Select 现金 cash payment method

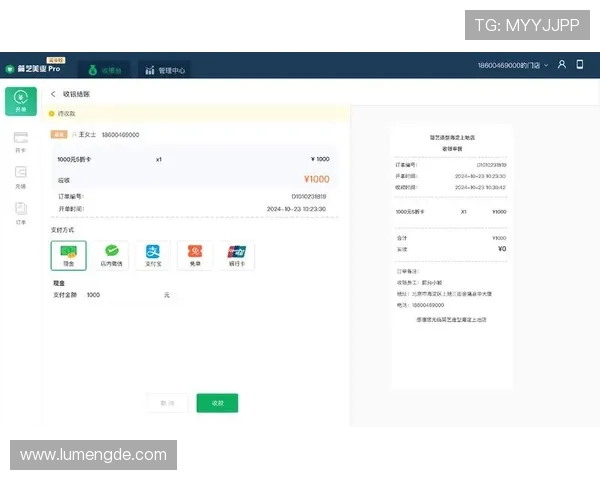[x=68, y=256]
